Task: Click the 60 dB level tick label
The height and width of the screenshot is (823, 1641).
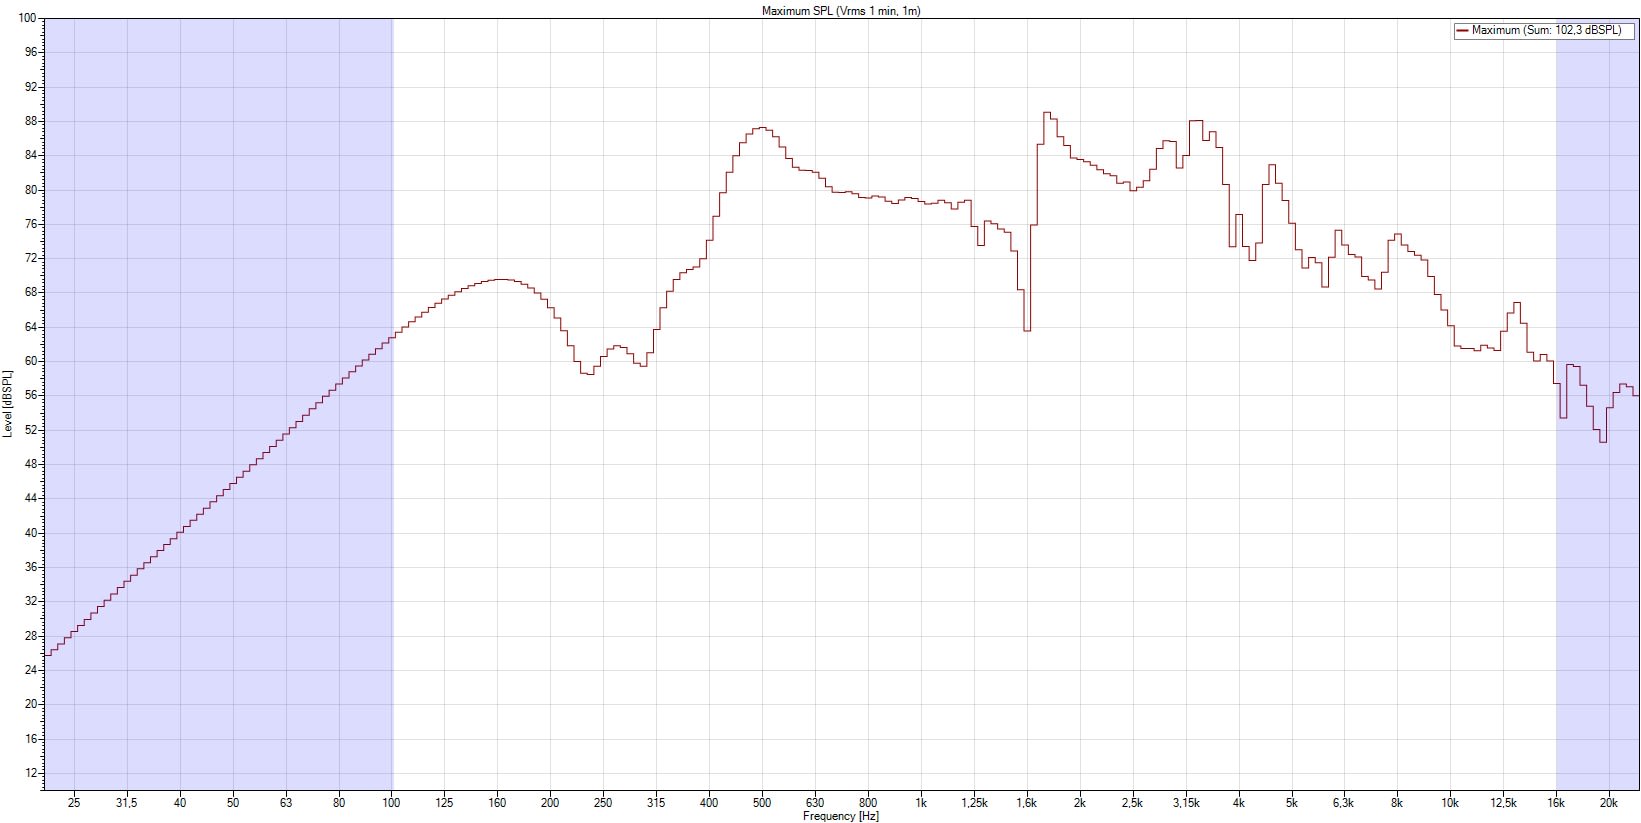Action: coord(30,361)
